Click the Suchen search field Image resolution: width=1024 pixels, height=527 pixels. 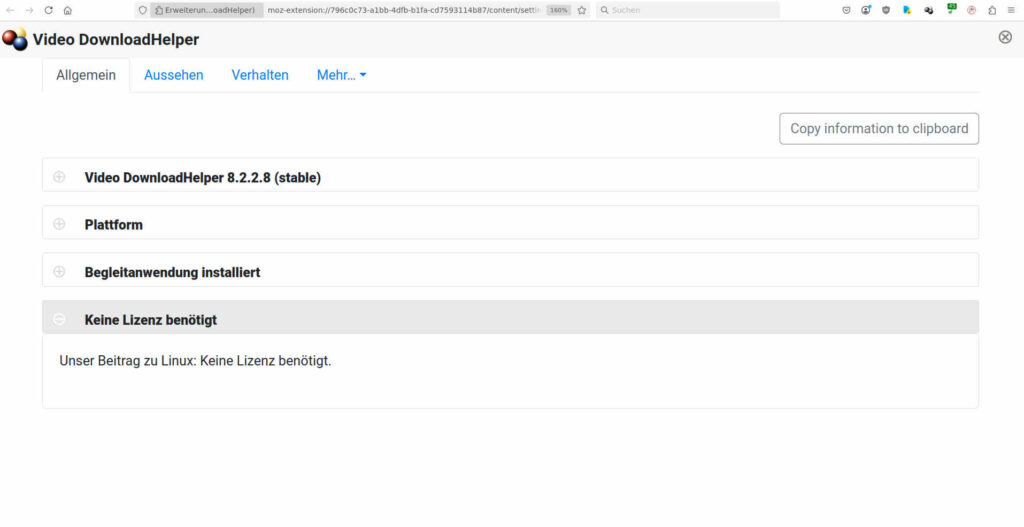[x=688, y=10]
